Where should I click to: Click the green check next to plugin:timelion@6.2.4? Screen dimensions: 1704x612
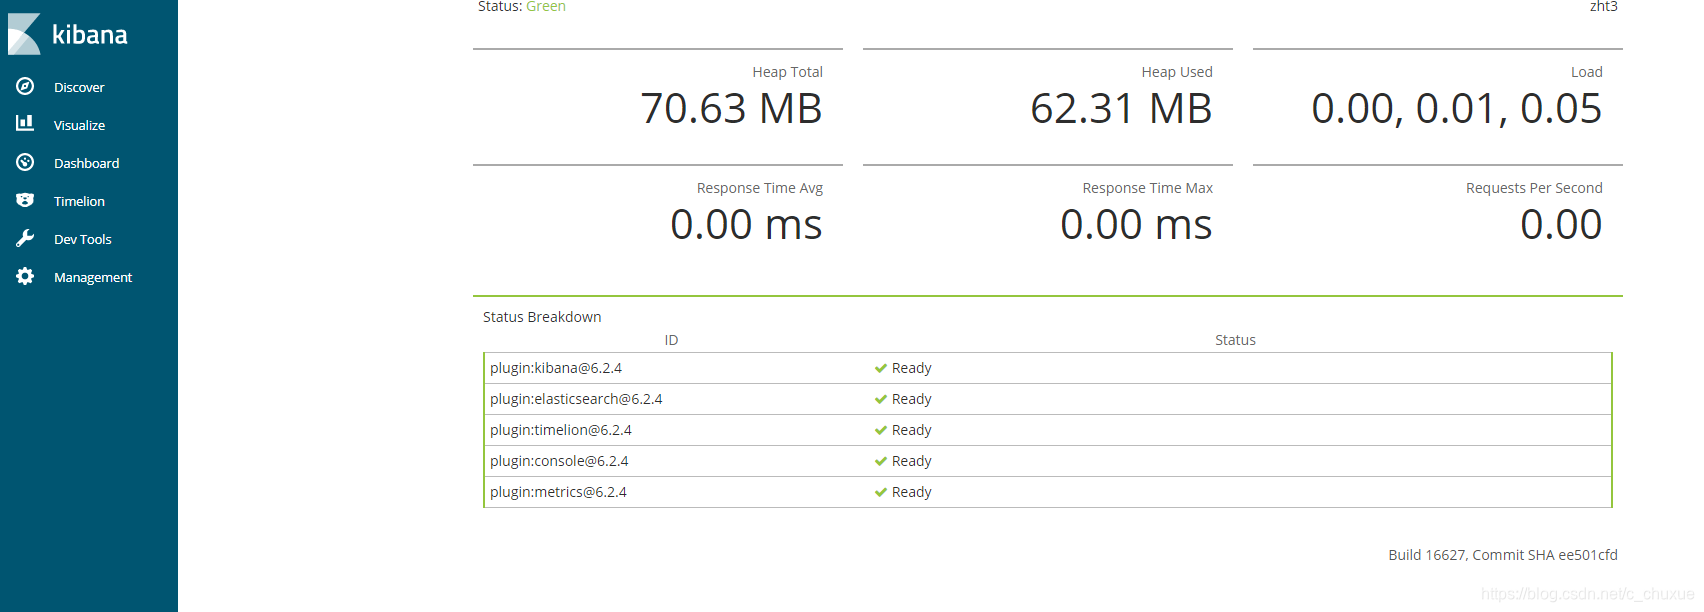pyautogui.click(x=881, y=430)
